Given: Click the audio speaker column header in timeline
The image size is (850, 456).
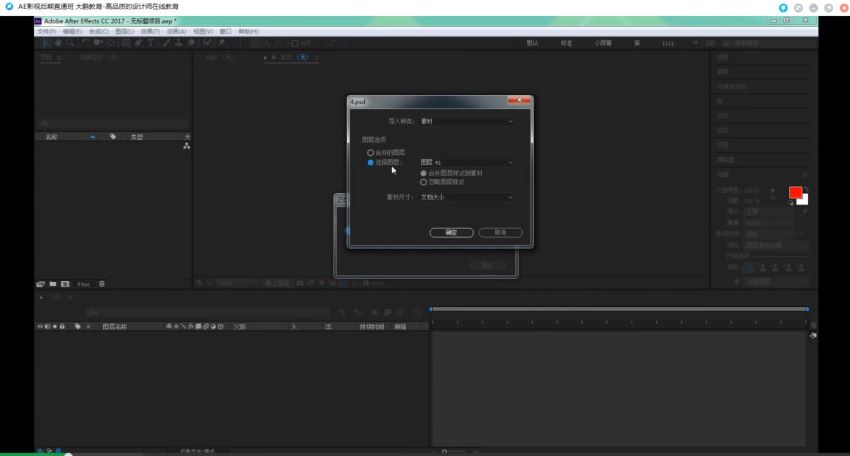Looking at the screenshot, I should click(47, 326).
